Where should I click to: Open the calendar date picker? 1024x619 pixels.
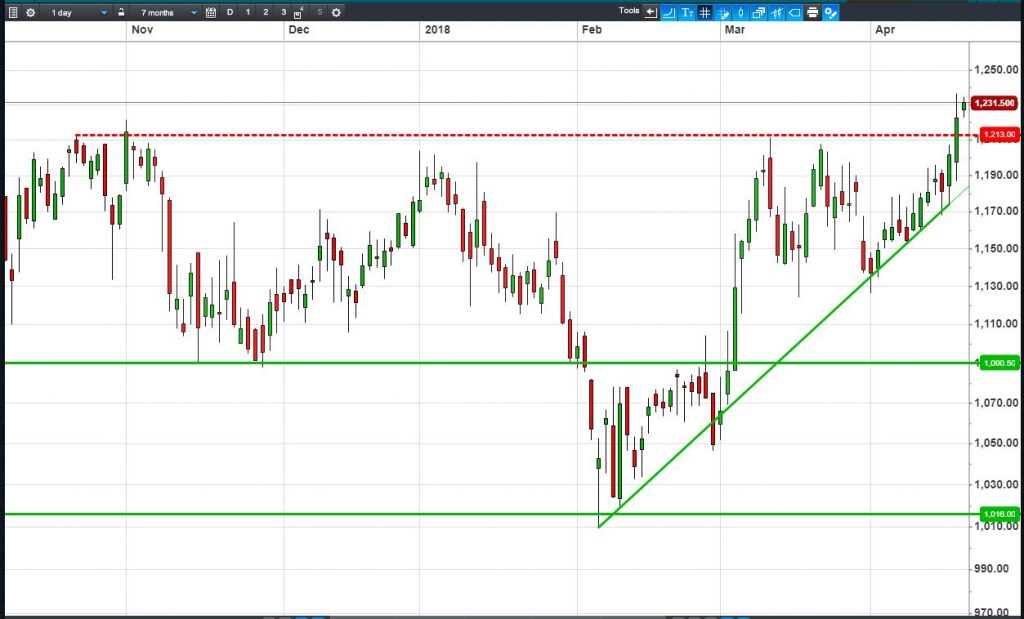pos(211,12)
